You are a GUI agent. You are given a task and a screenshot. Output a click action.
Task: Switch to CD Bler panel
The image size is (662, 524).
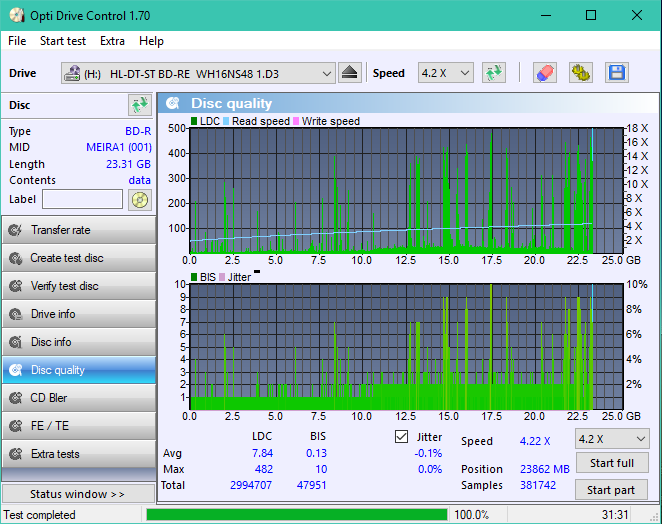point(79,398)
